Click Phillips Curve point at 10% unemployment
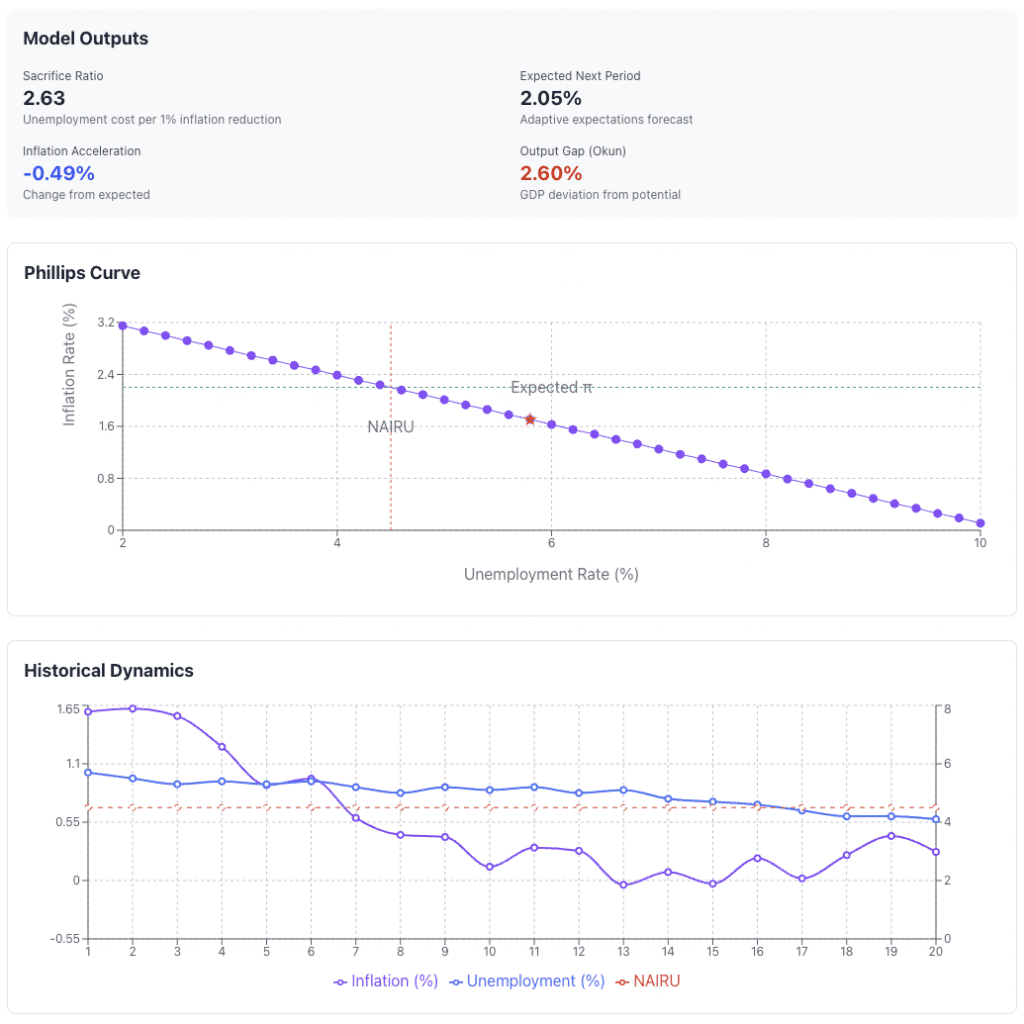 tap(981, 523)
